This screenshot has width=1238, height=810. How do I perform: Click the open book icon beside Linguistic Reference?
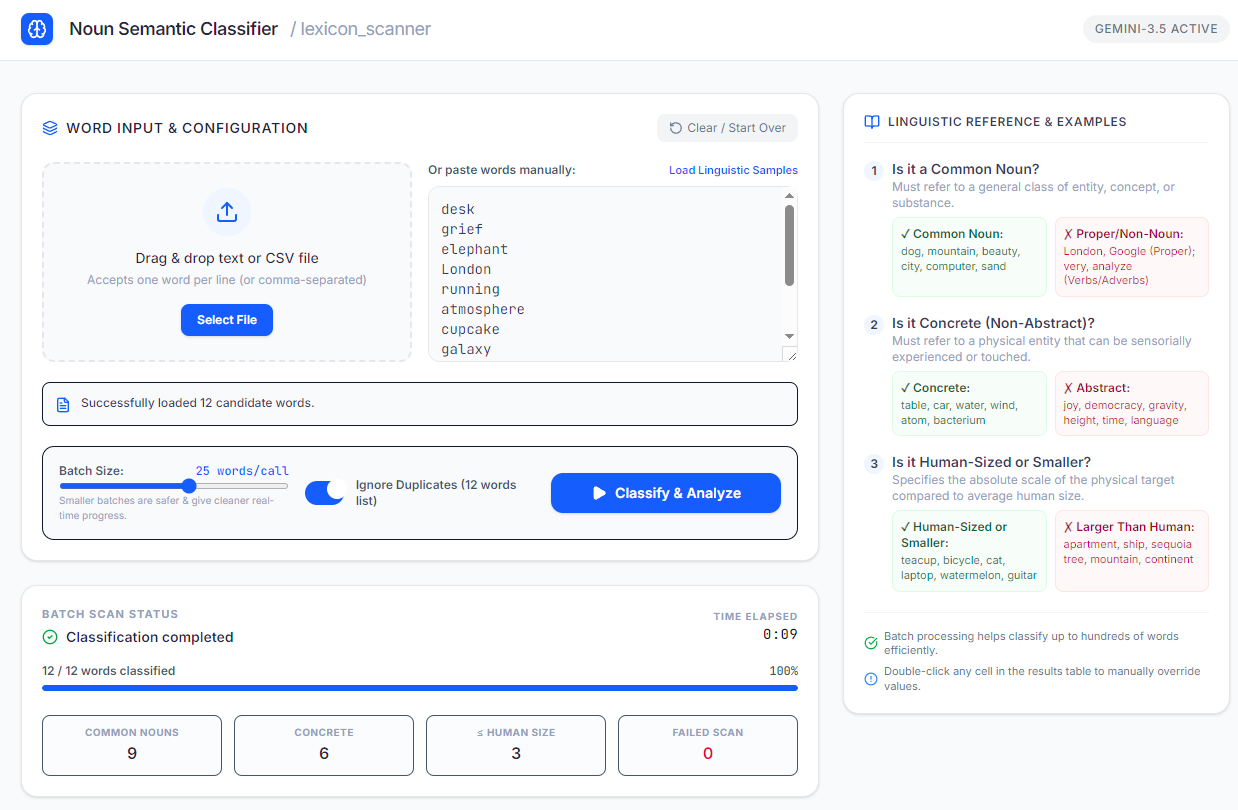(x=872, y=122)
